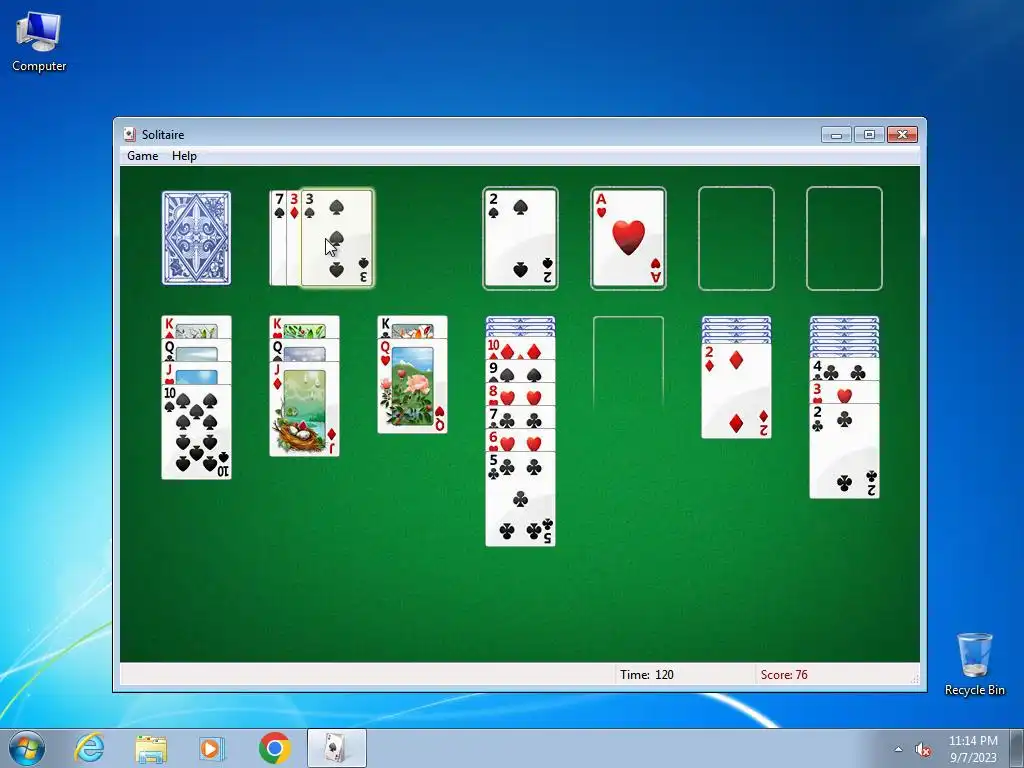
Task: Open Windows Media Player from taskbar
Action: click(x=212, y=748)
